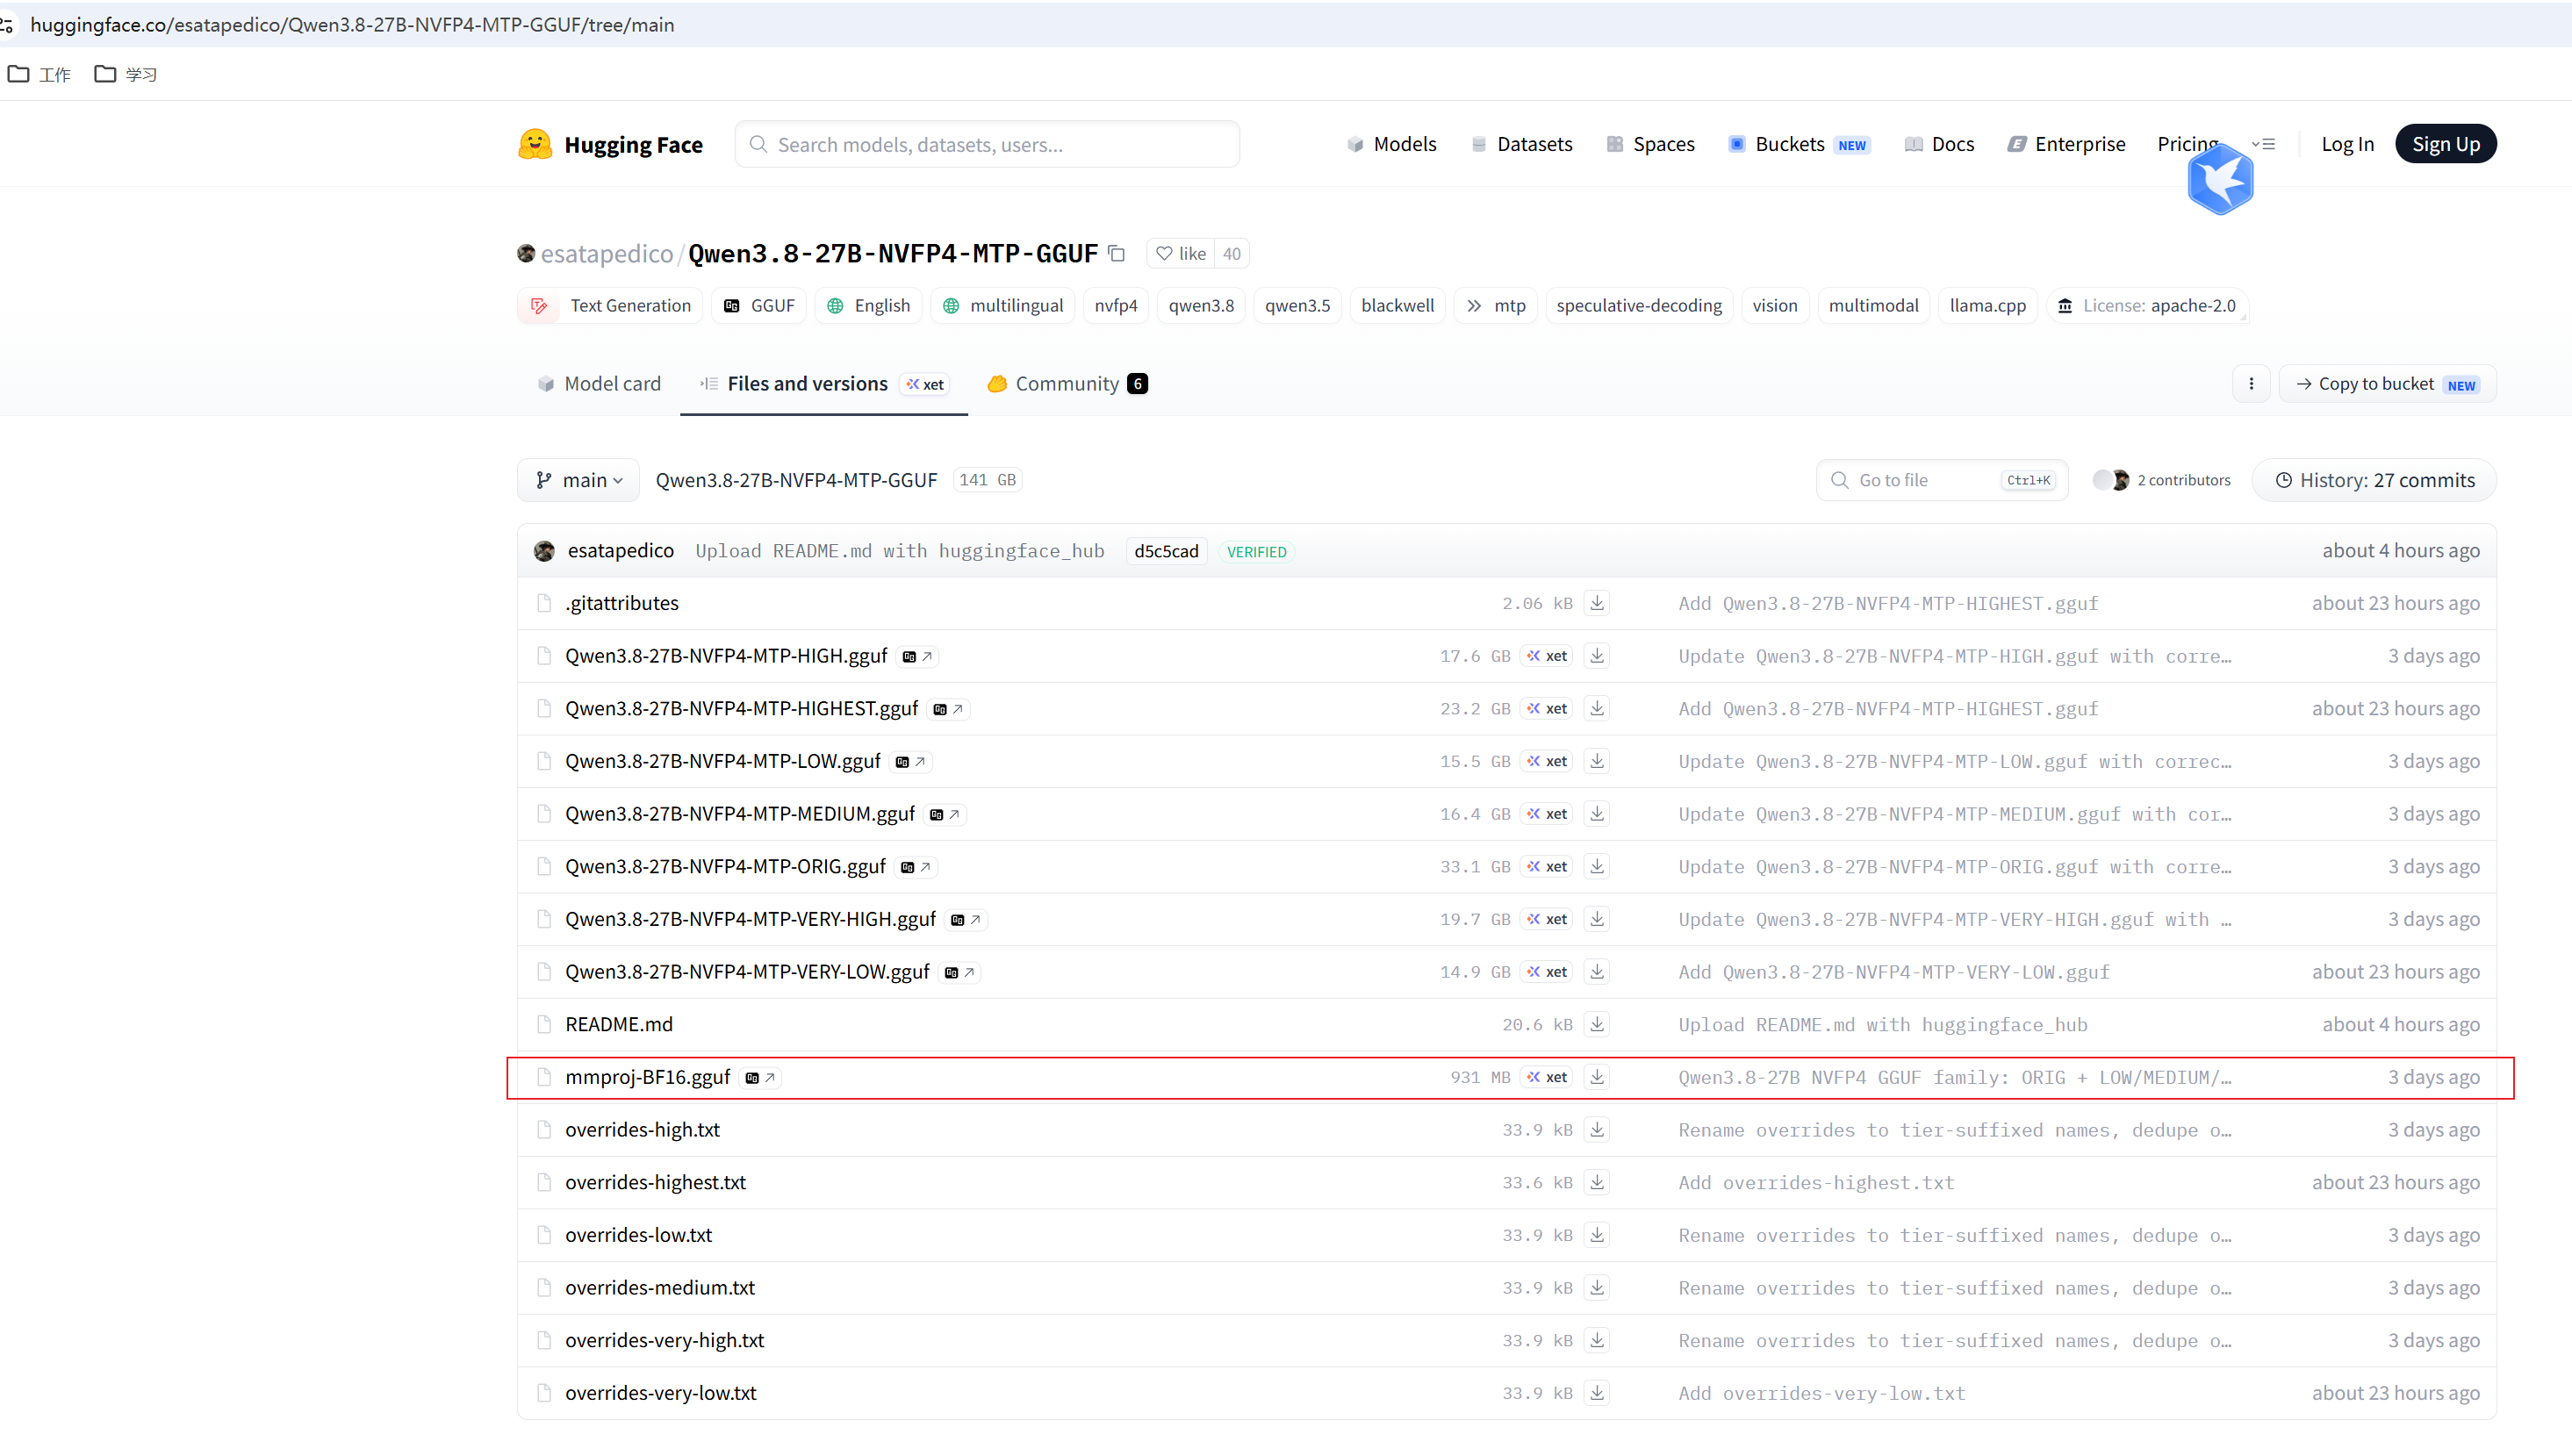Download Qwen3.8-27B-NVFP4-MTP-VERY-LOW.gguf
The width and height of the screenshot is (2572, 1456).
click(x=1597, y=972)
